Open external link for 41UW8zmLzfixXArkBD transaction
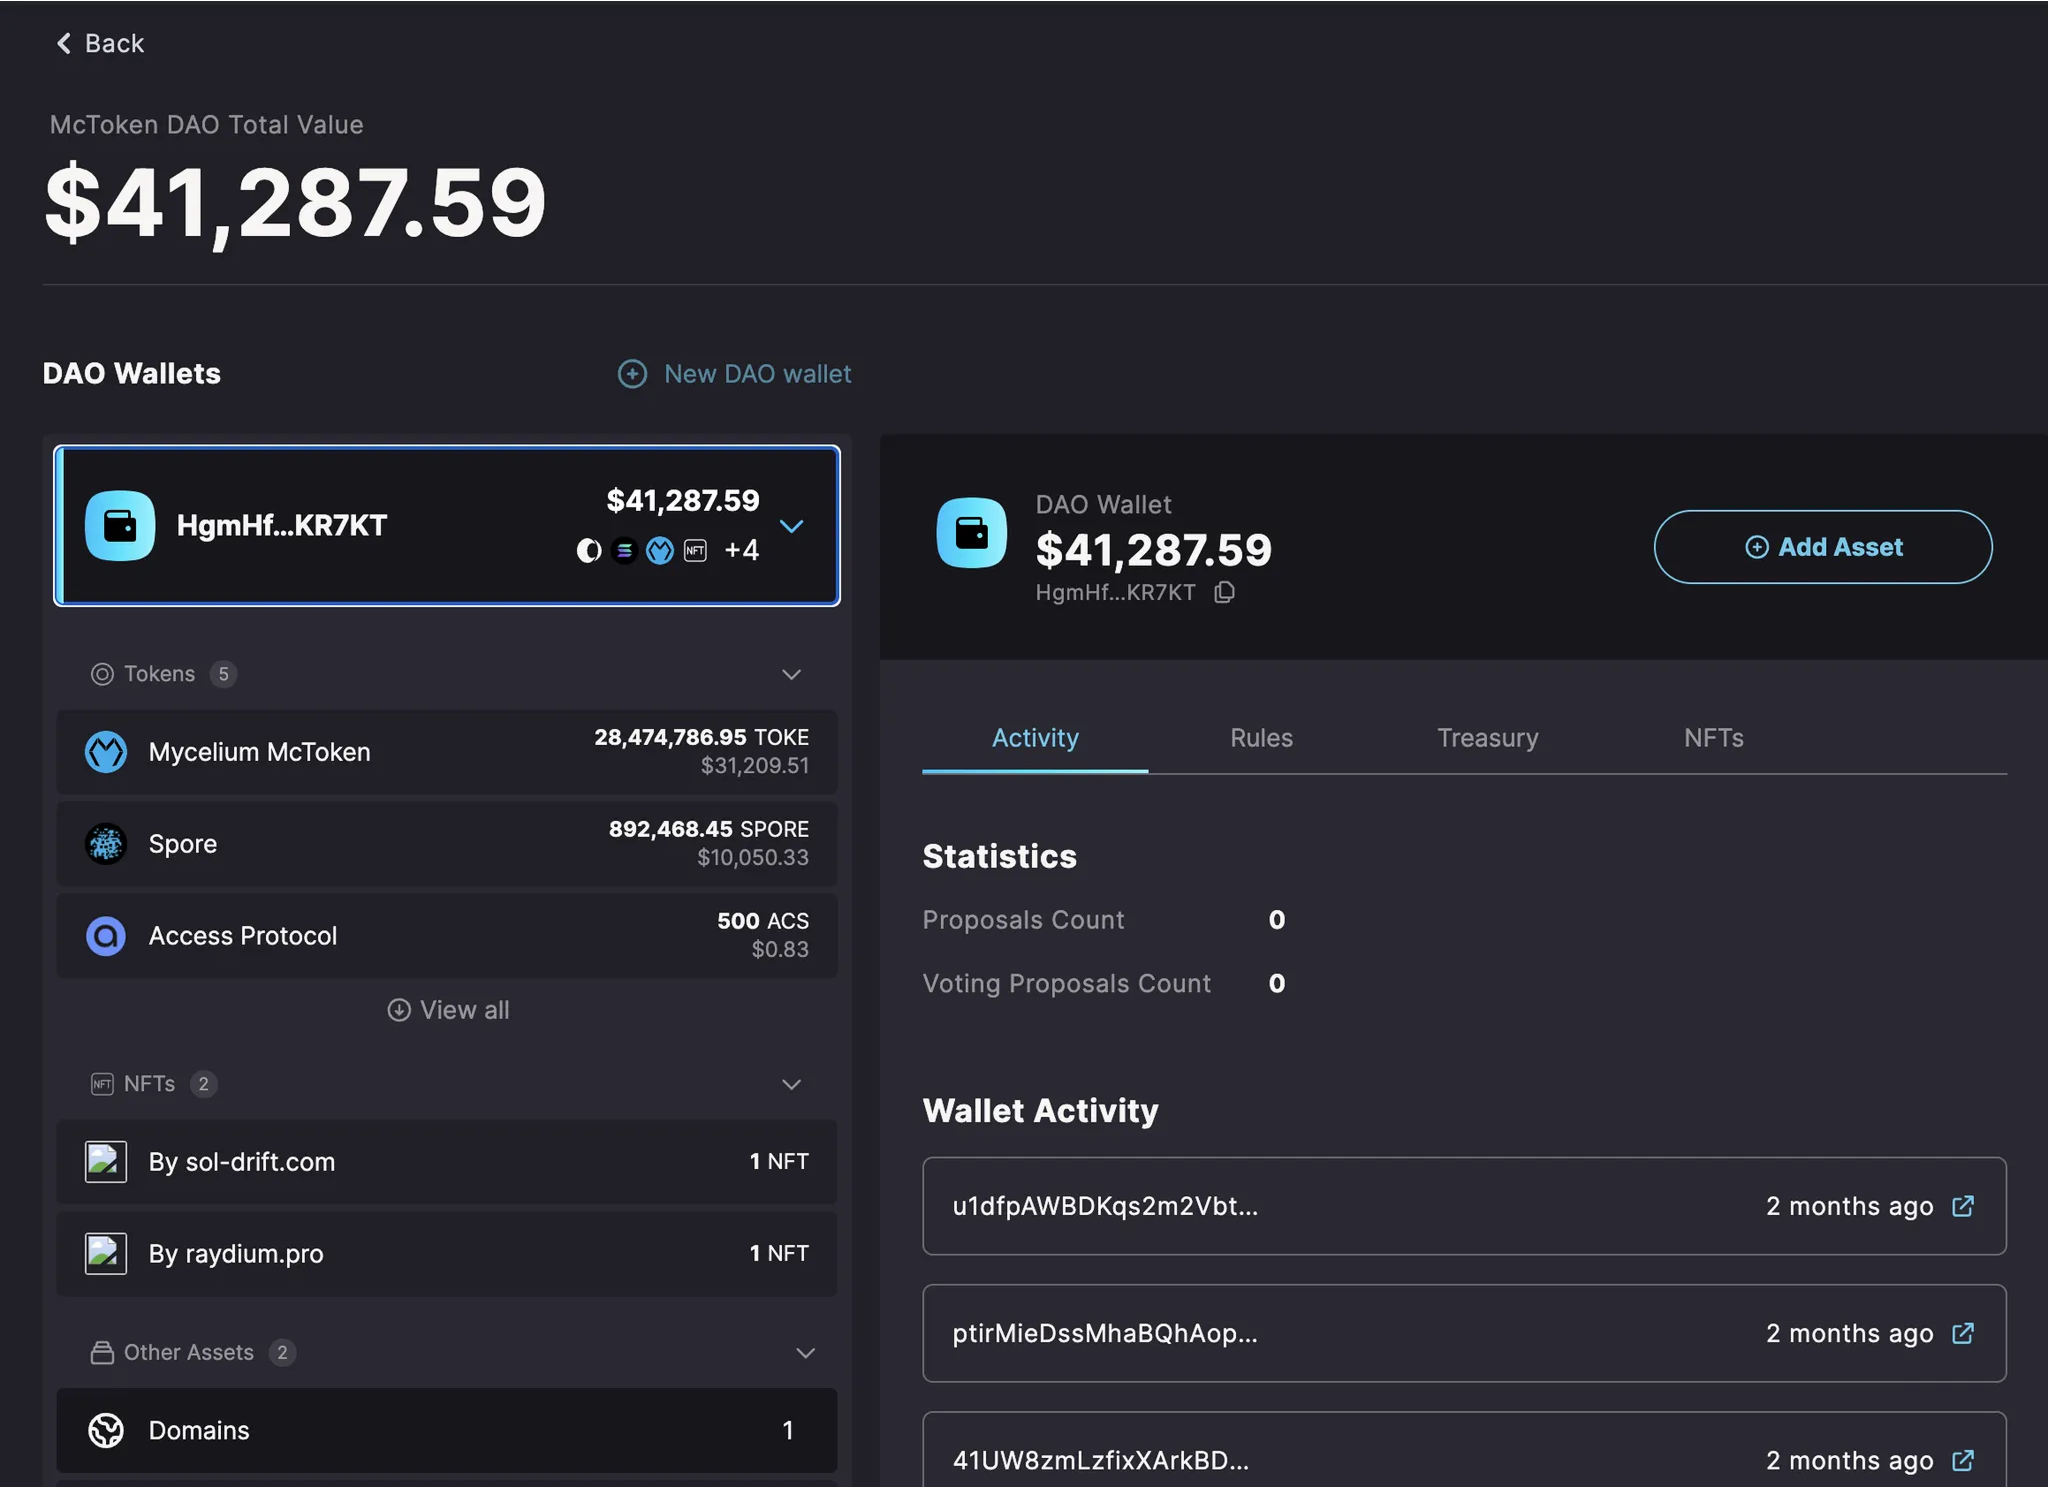 click(x=1962, y=1460)
